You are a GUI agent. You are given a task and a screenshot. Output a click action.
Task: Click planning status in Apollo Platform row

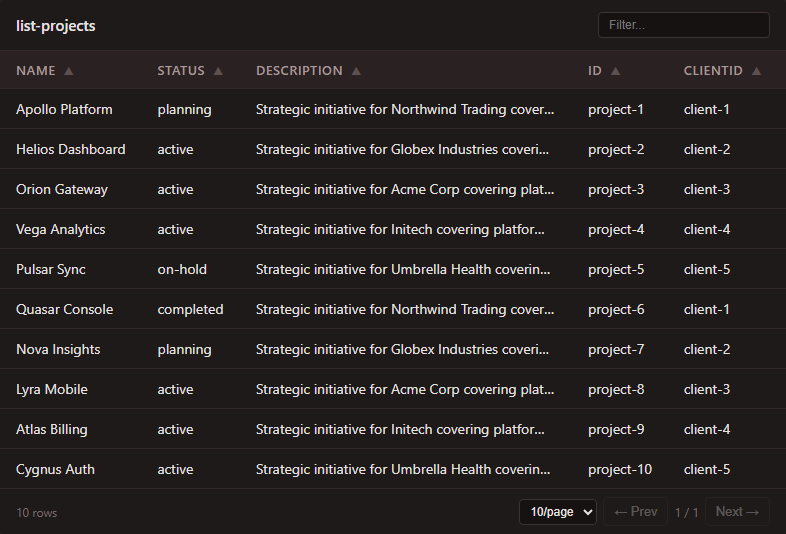184,110
